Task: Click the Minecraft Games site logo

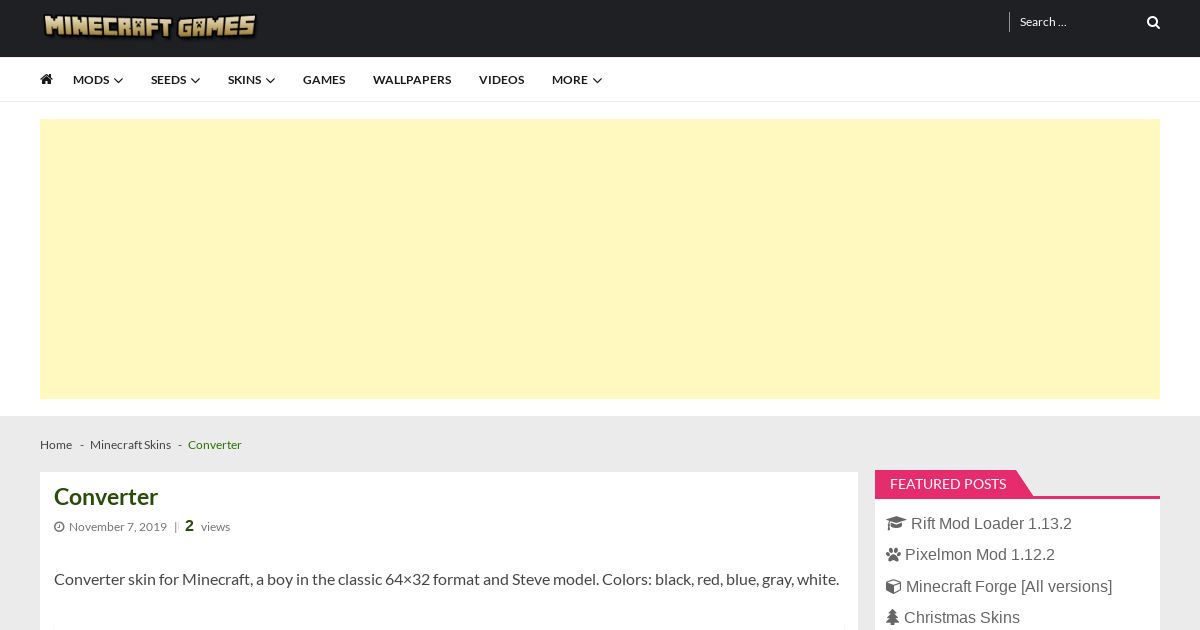Action: click(150, 26)
